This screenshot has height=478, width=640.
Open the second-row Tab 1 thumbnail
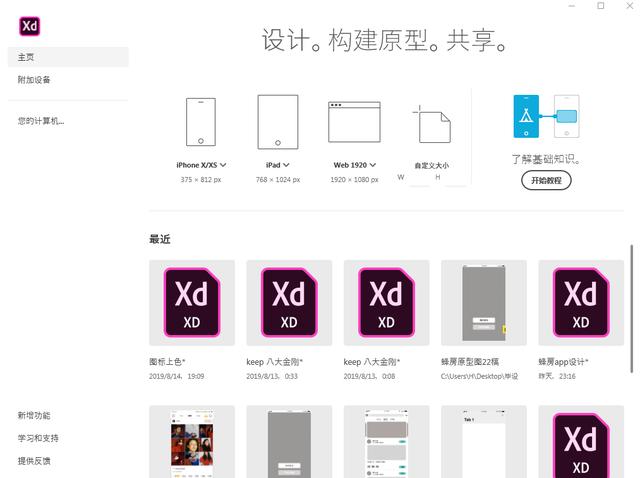[484, 442]
